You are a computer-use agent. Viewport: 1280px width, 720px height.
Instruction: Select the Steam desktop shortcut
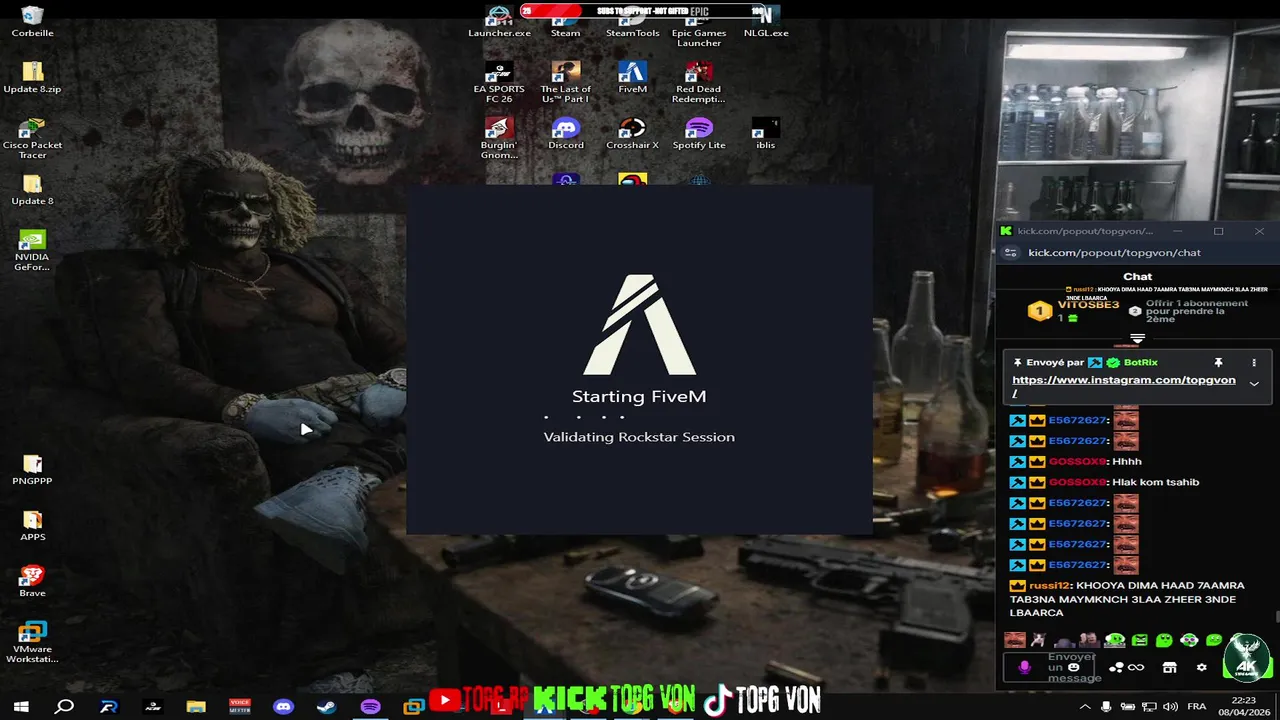[565, 21]
